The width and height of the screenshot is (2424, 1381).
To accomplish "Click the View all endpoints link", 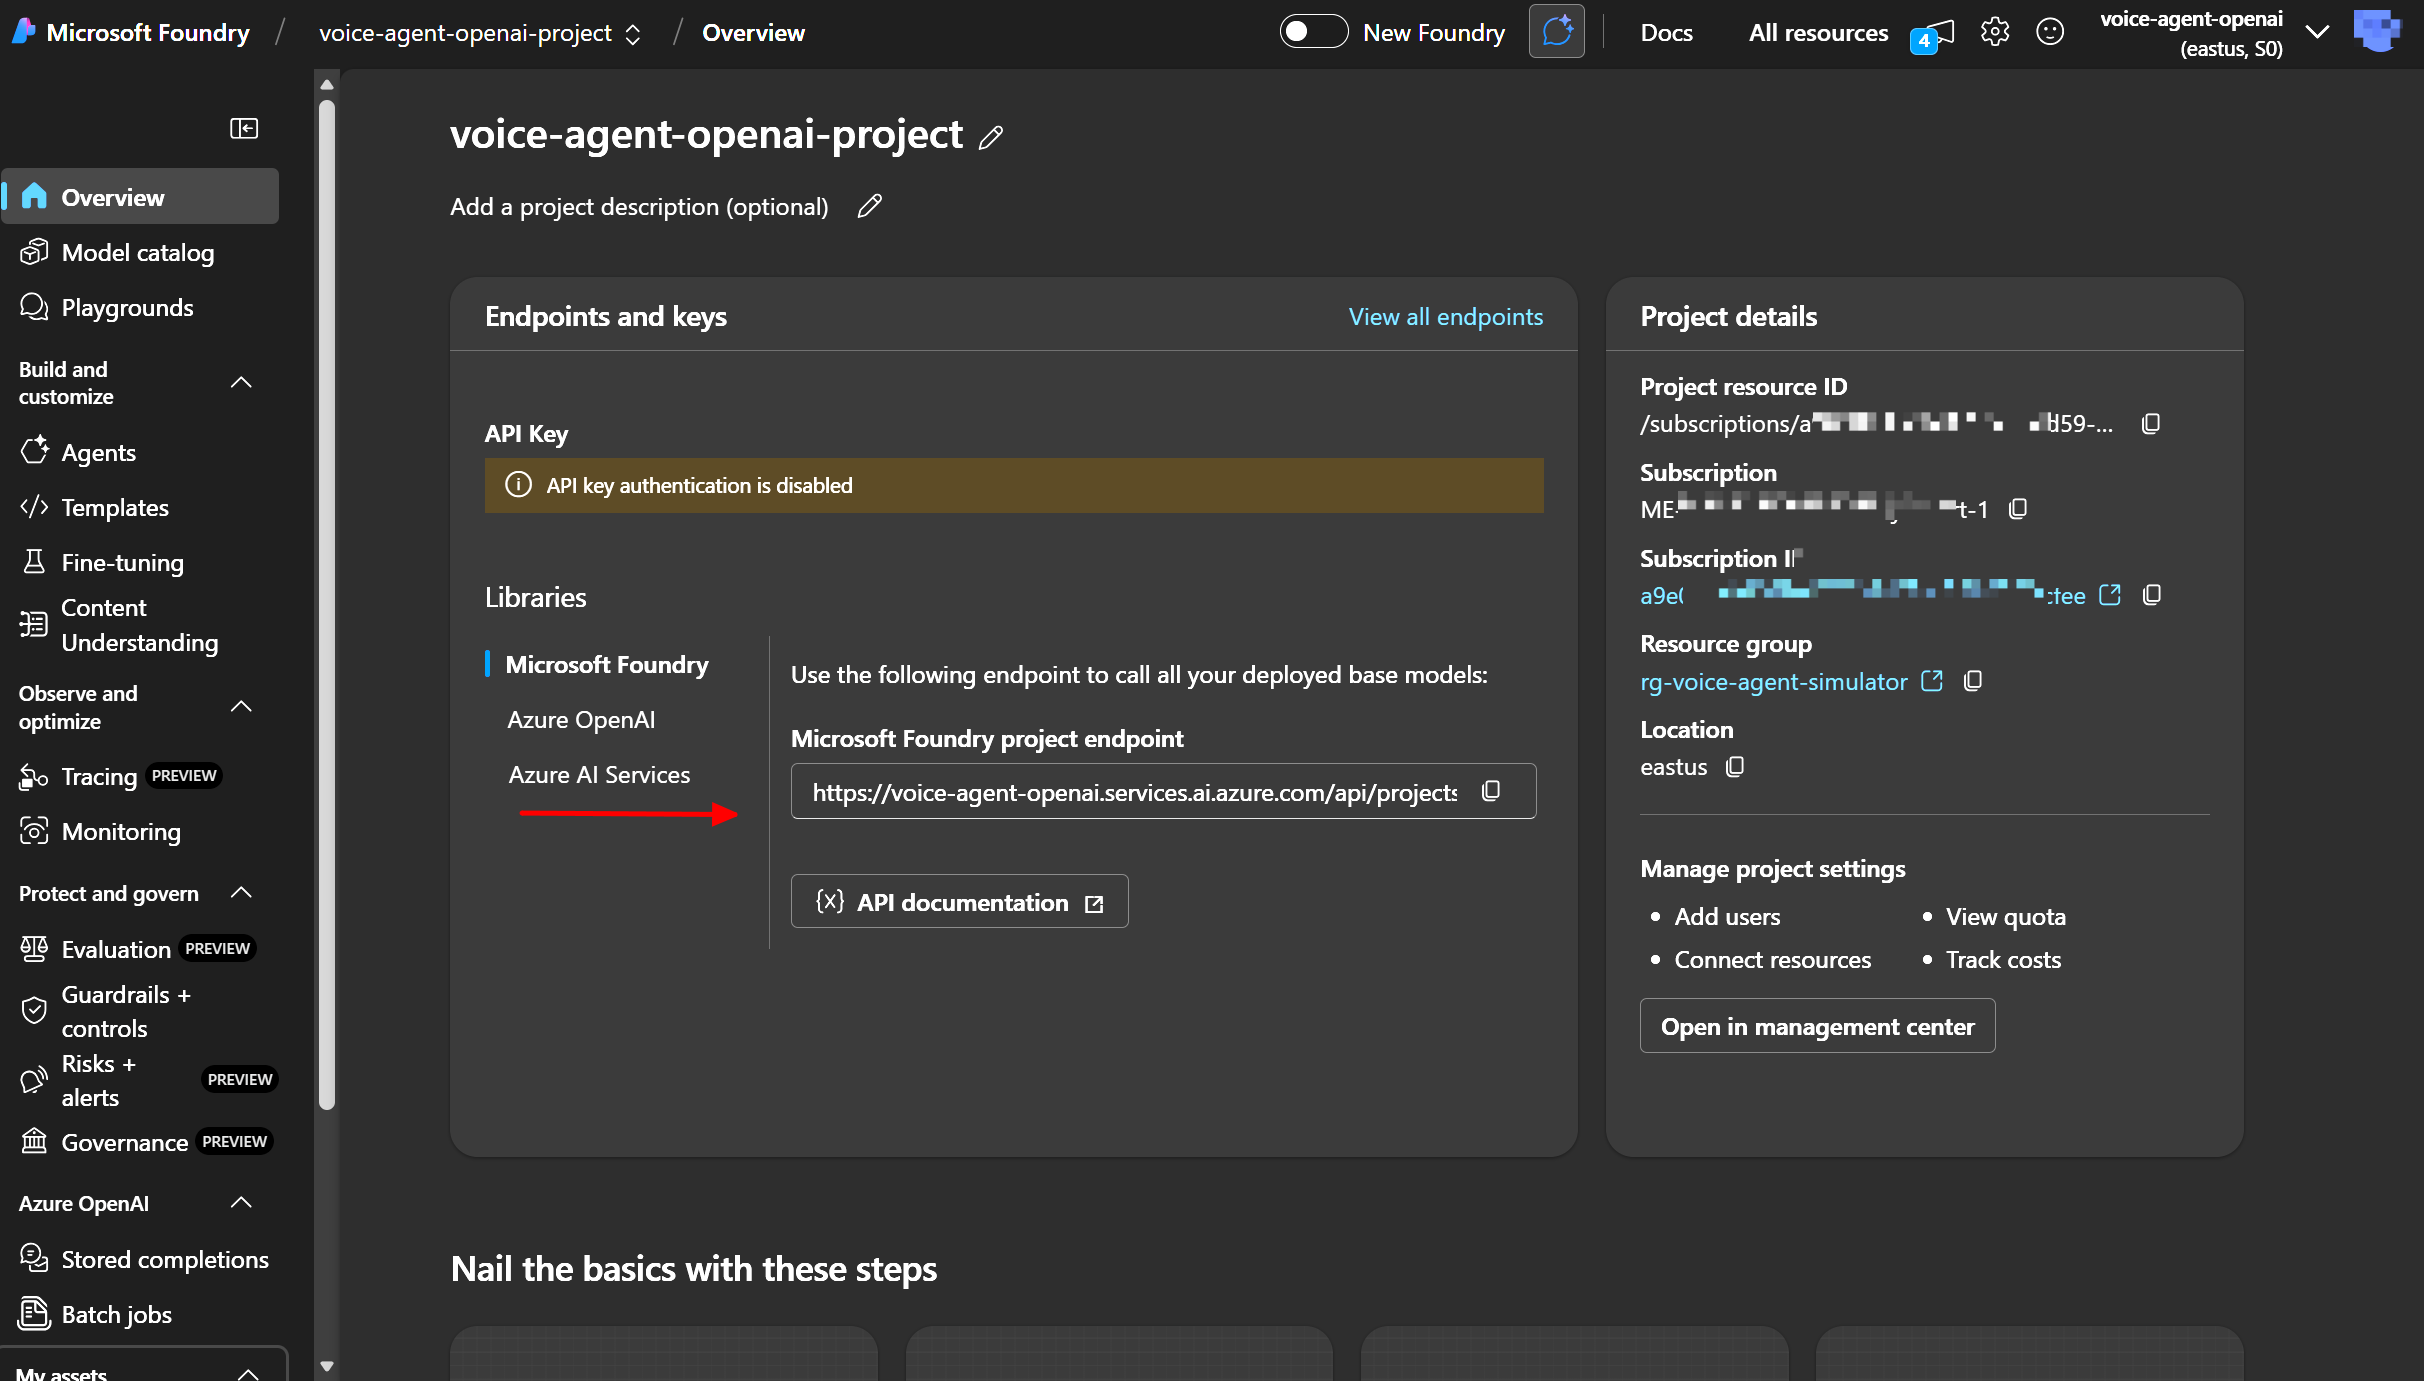I will [x=1445, y=316].
